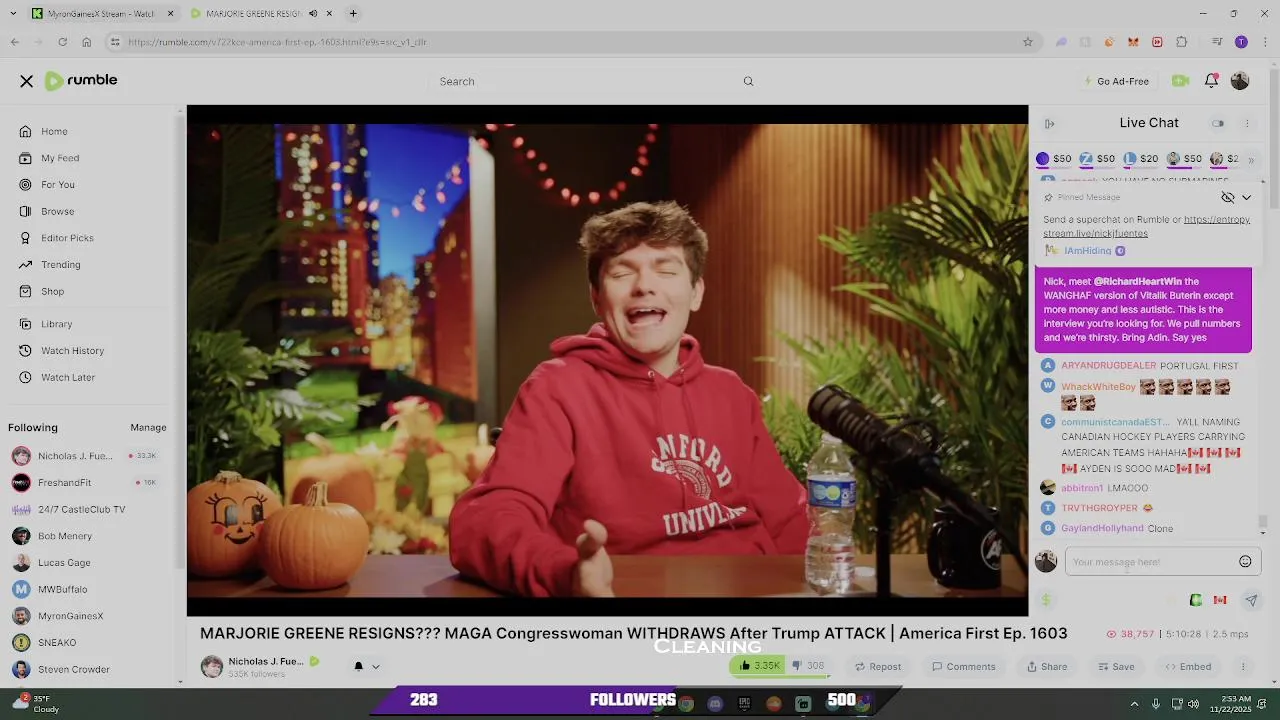This screenshot has width=1280, height=720.
Task: Open the Comments button
Action: [x=964, y=666]
